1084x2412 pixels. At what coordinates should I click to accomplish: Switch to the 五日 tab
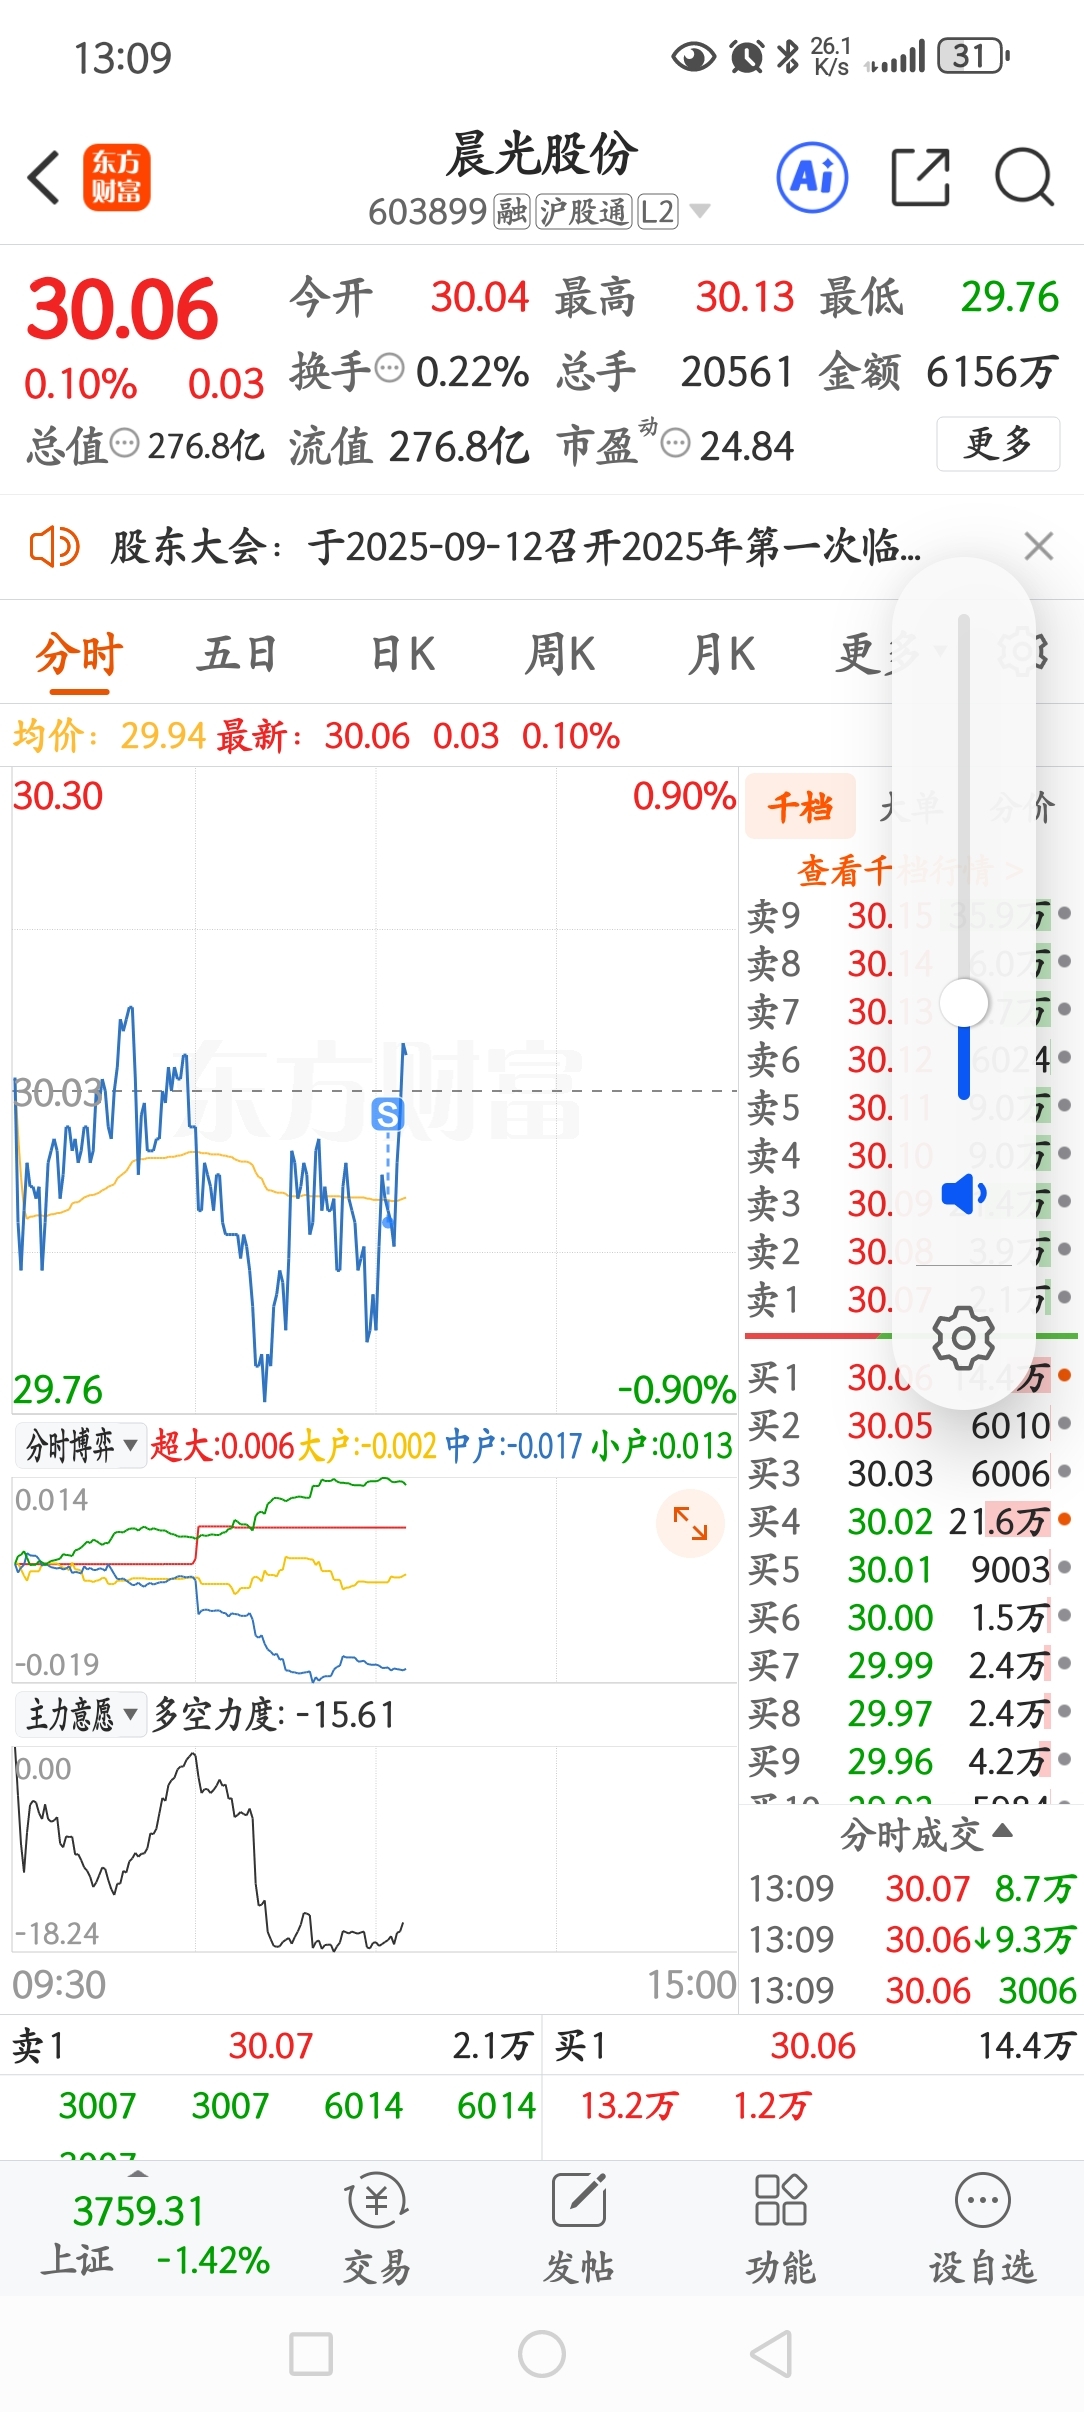click(x=237, y=653)
